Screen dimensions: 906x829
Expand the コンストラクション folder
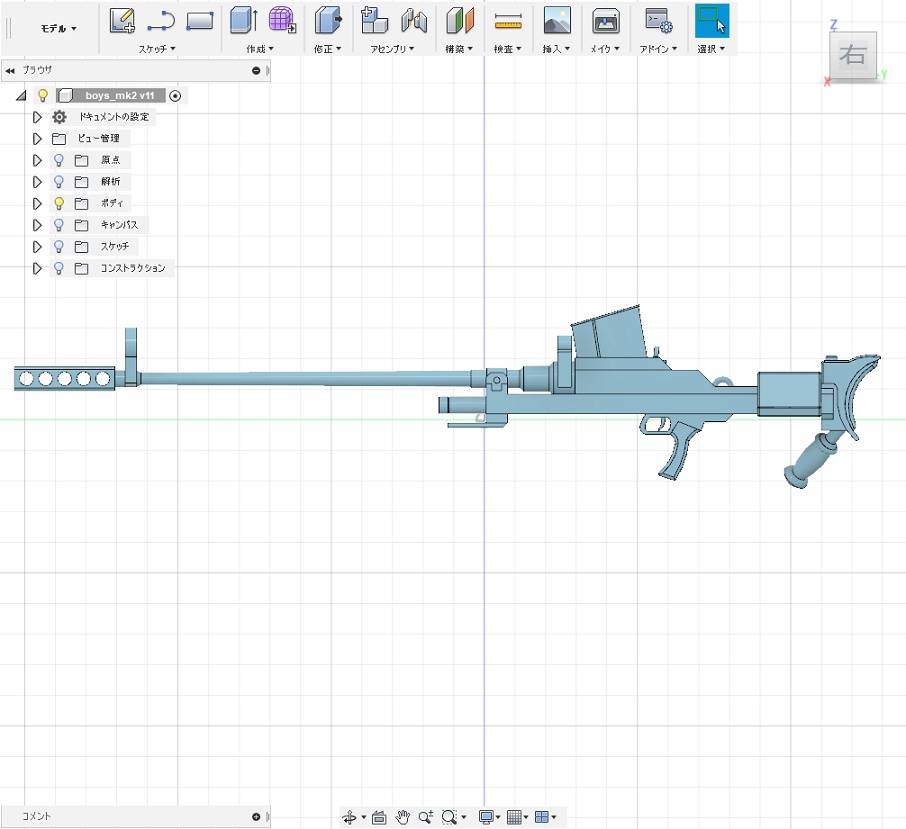coord(38,268)
